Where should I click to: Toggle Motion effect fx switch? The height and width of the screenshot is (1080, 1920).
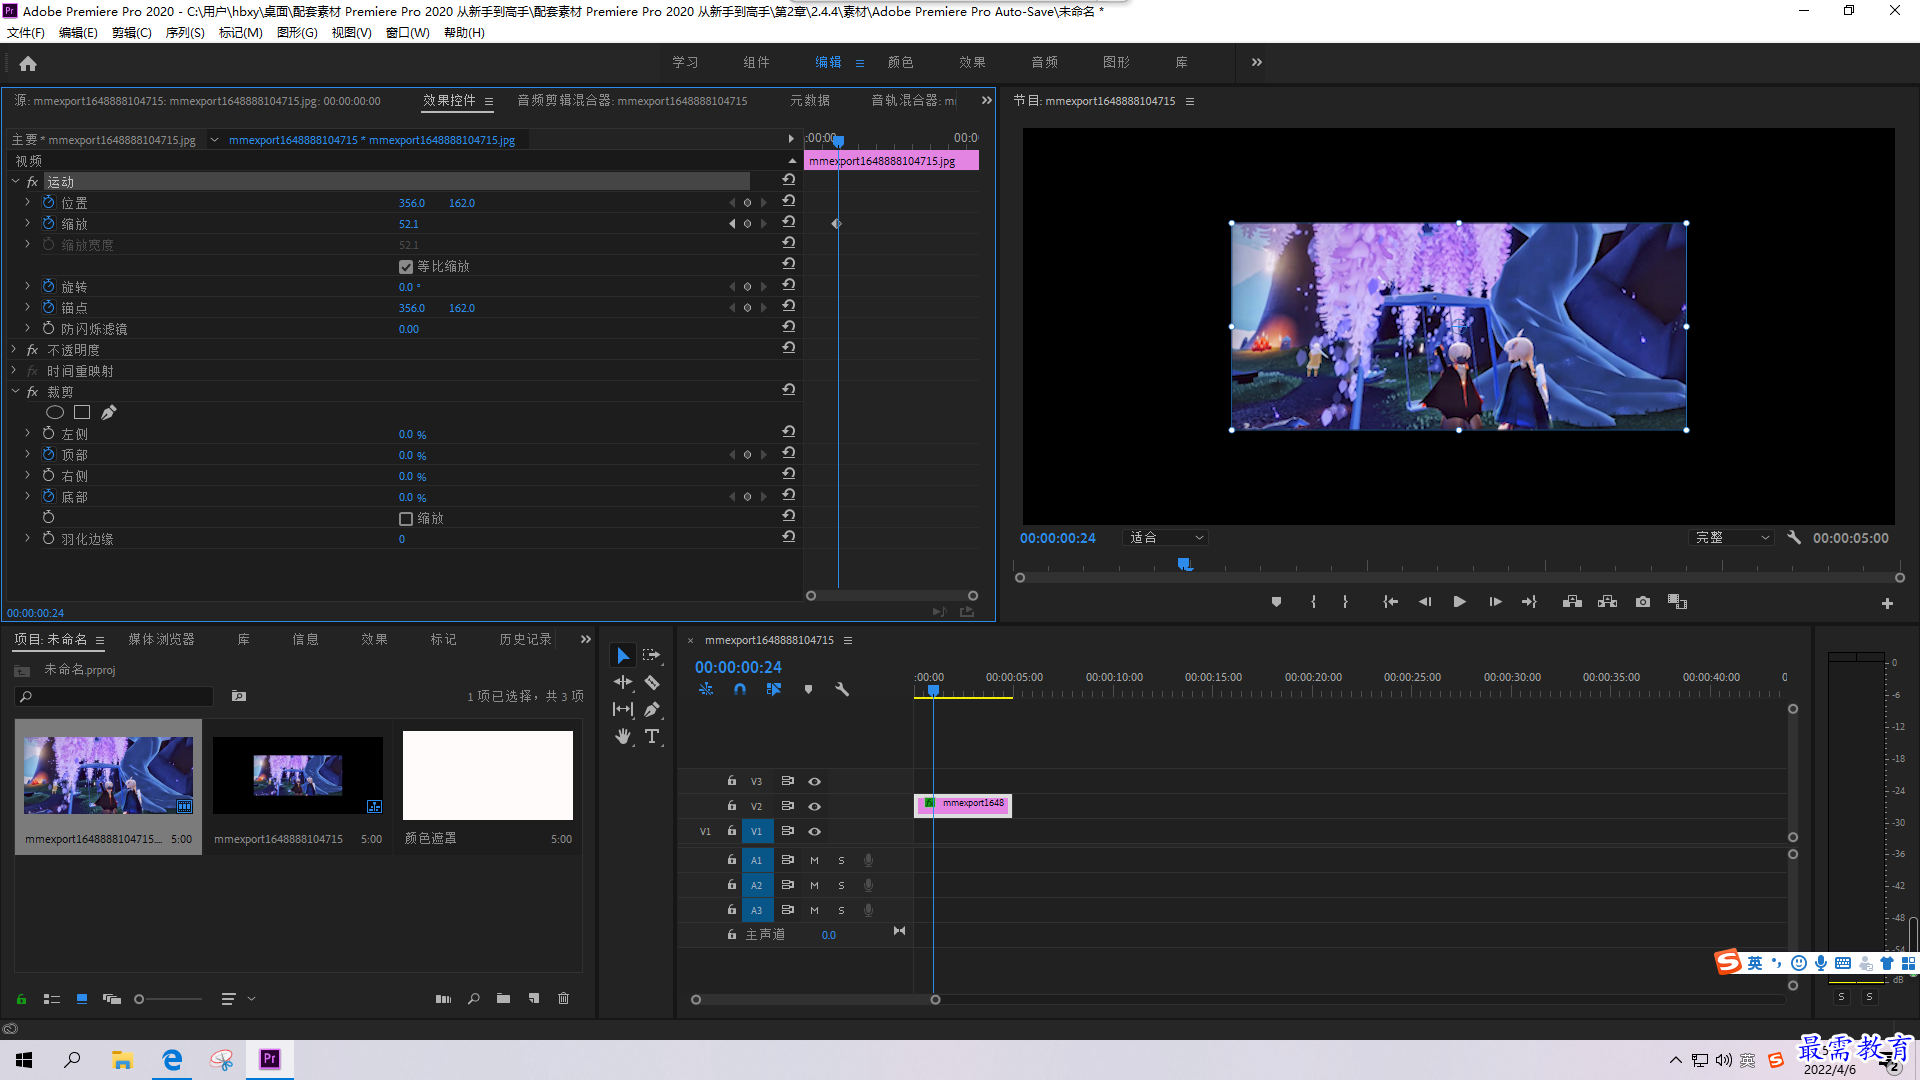pyautogui.click(x=32, y=182)
